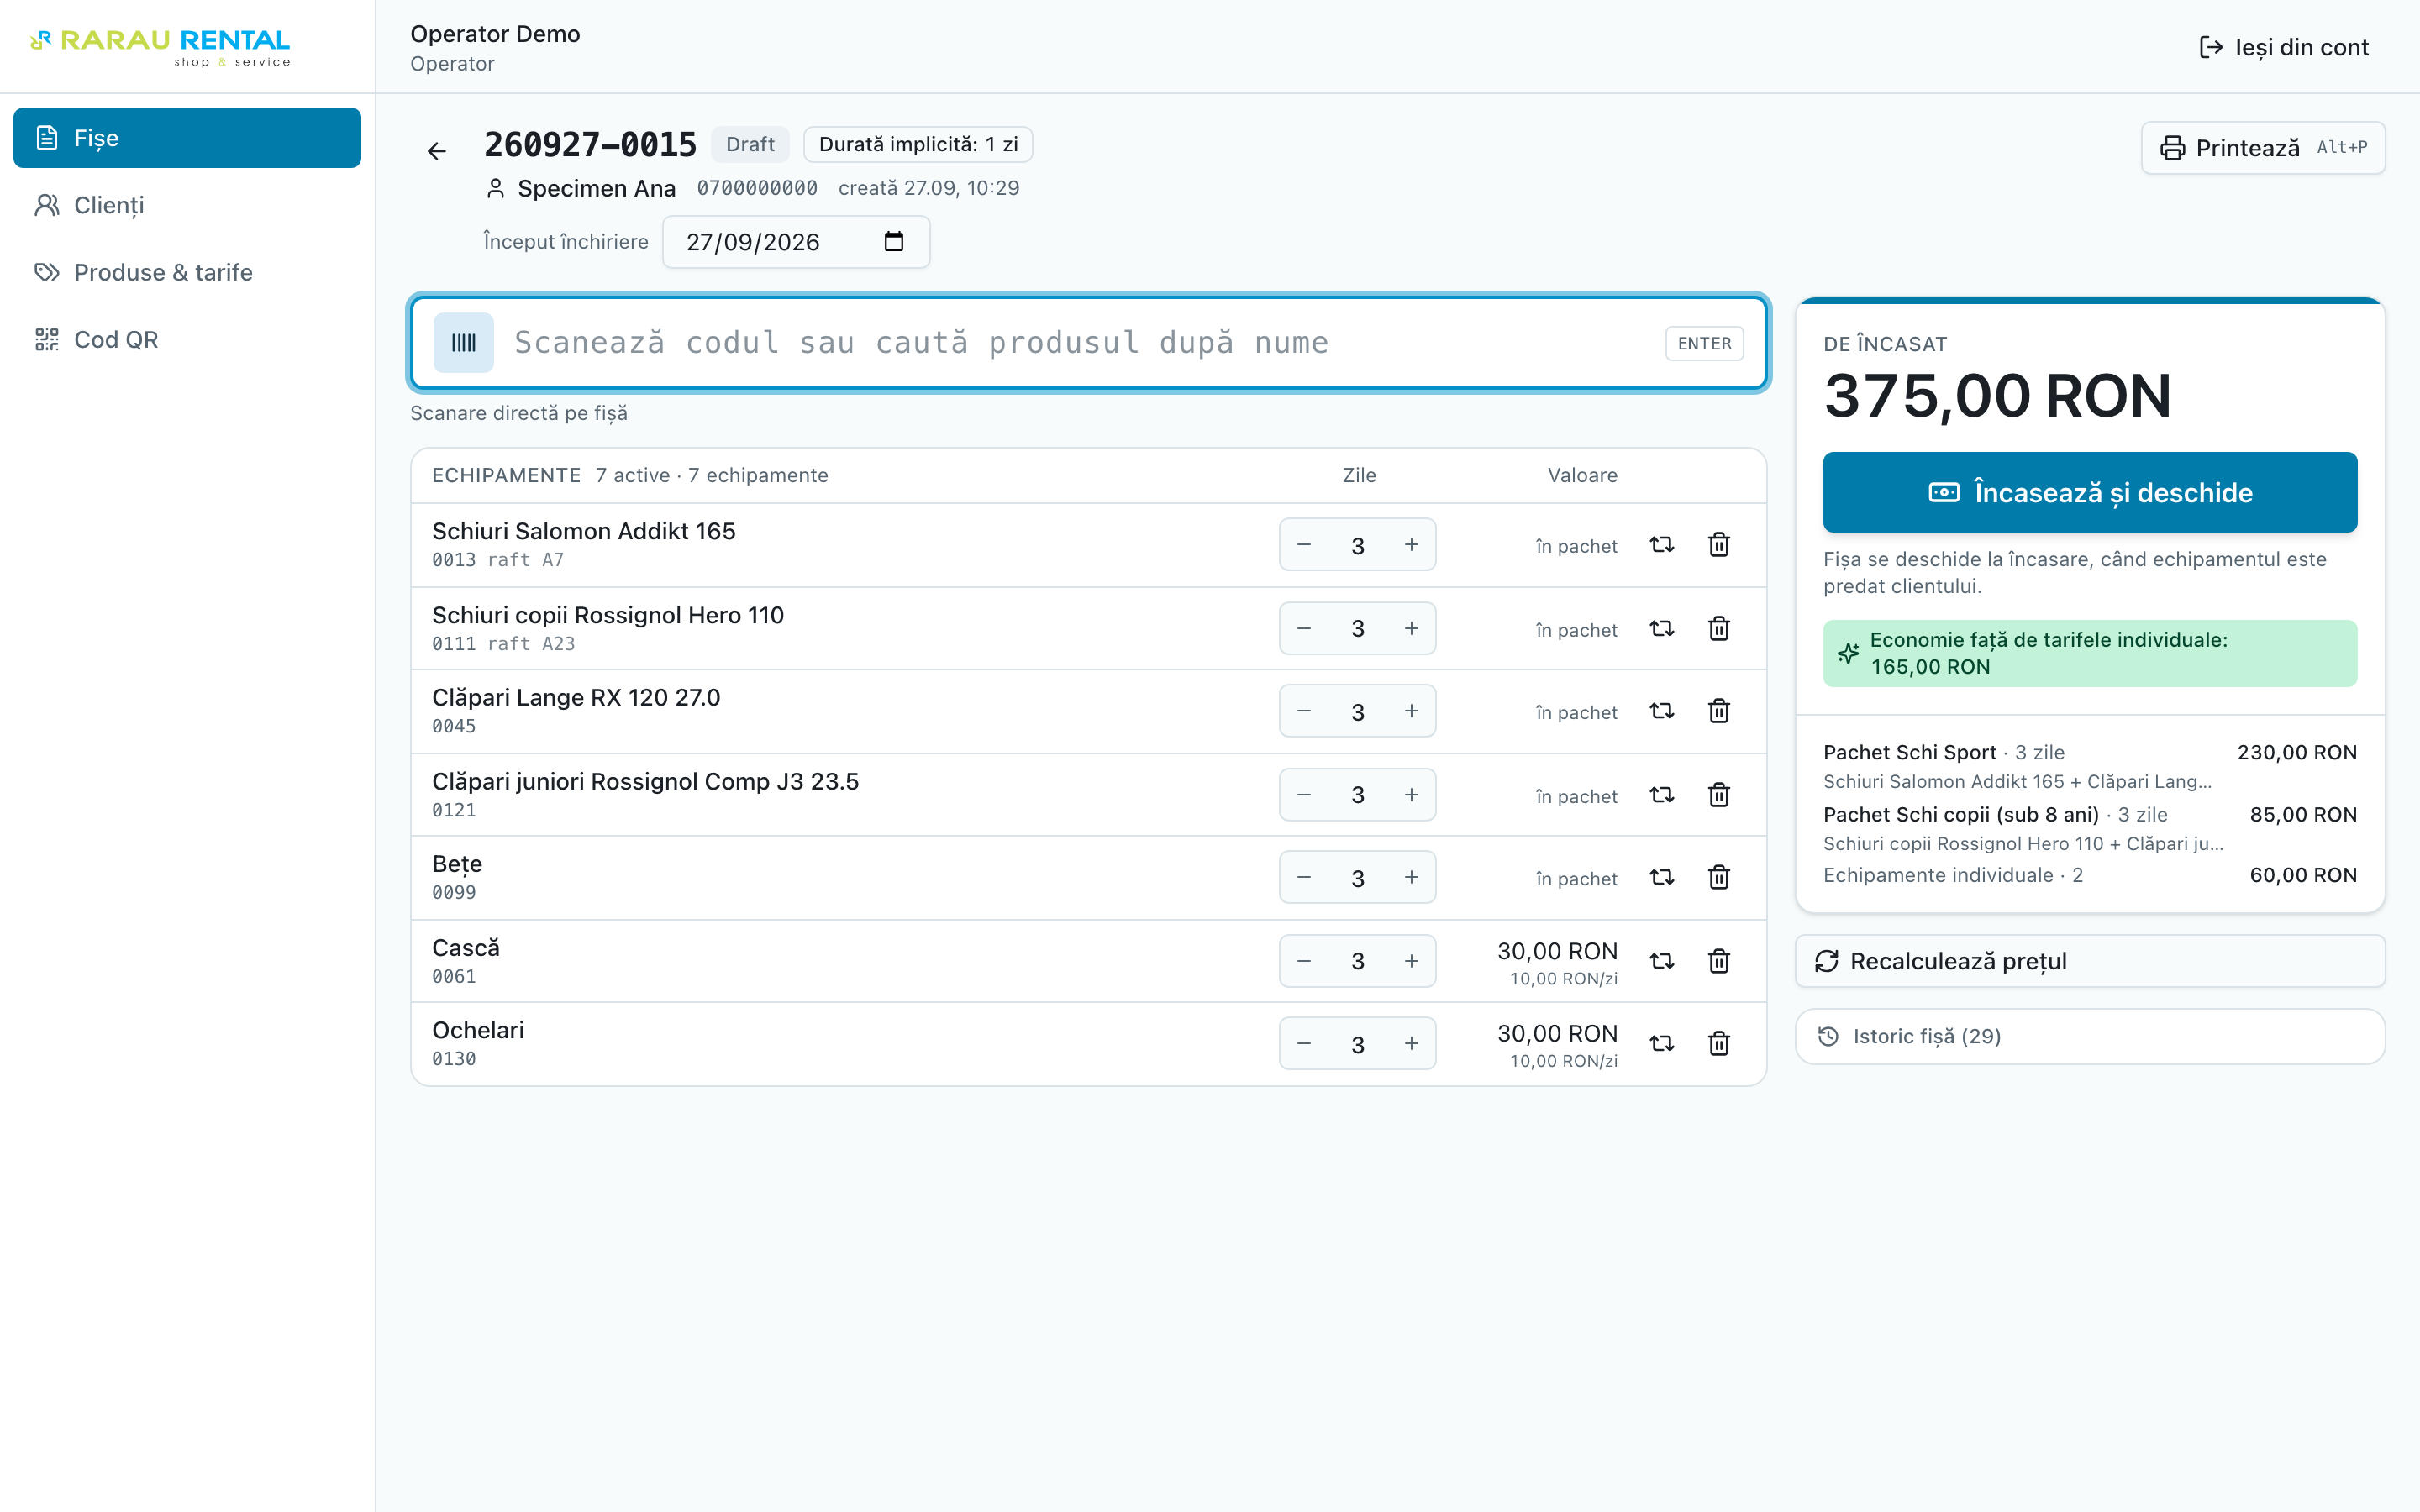Click the Pachet Schi copii (sub 8 ani) line
Viewport: 2420px width, 1512px height.
[x=2090, y=828]
